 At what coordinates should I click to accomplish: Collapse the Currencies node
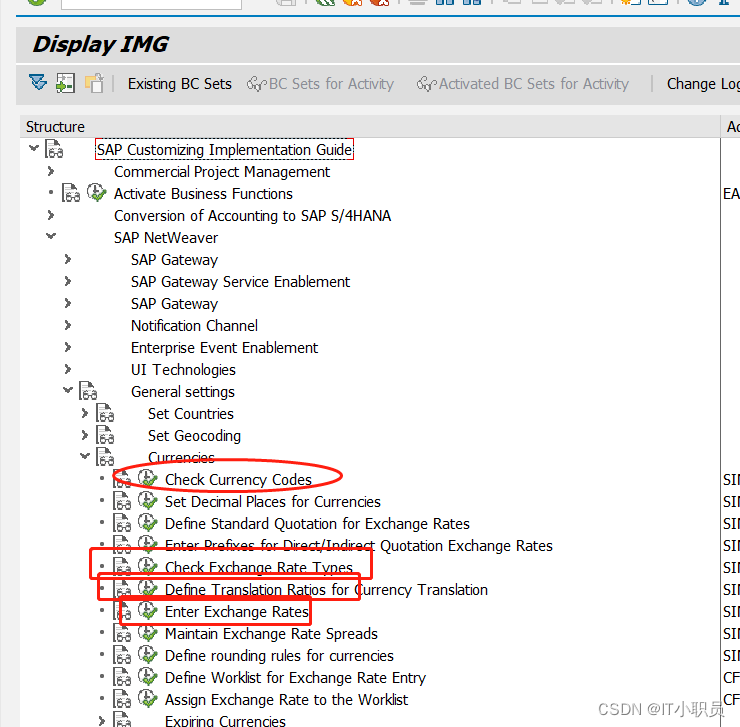[x=85, y=456]
